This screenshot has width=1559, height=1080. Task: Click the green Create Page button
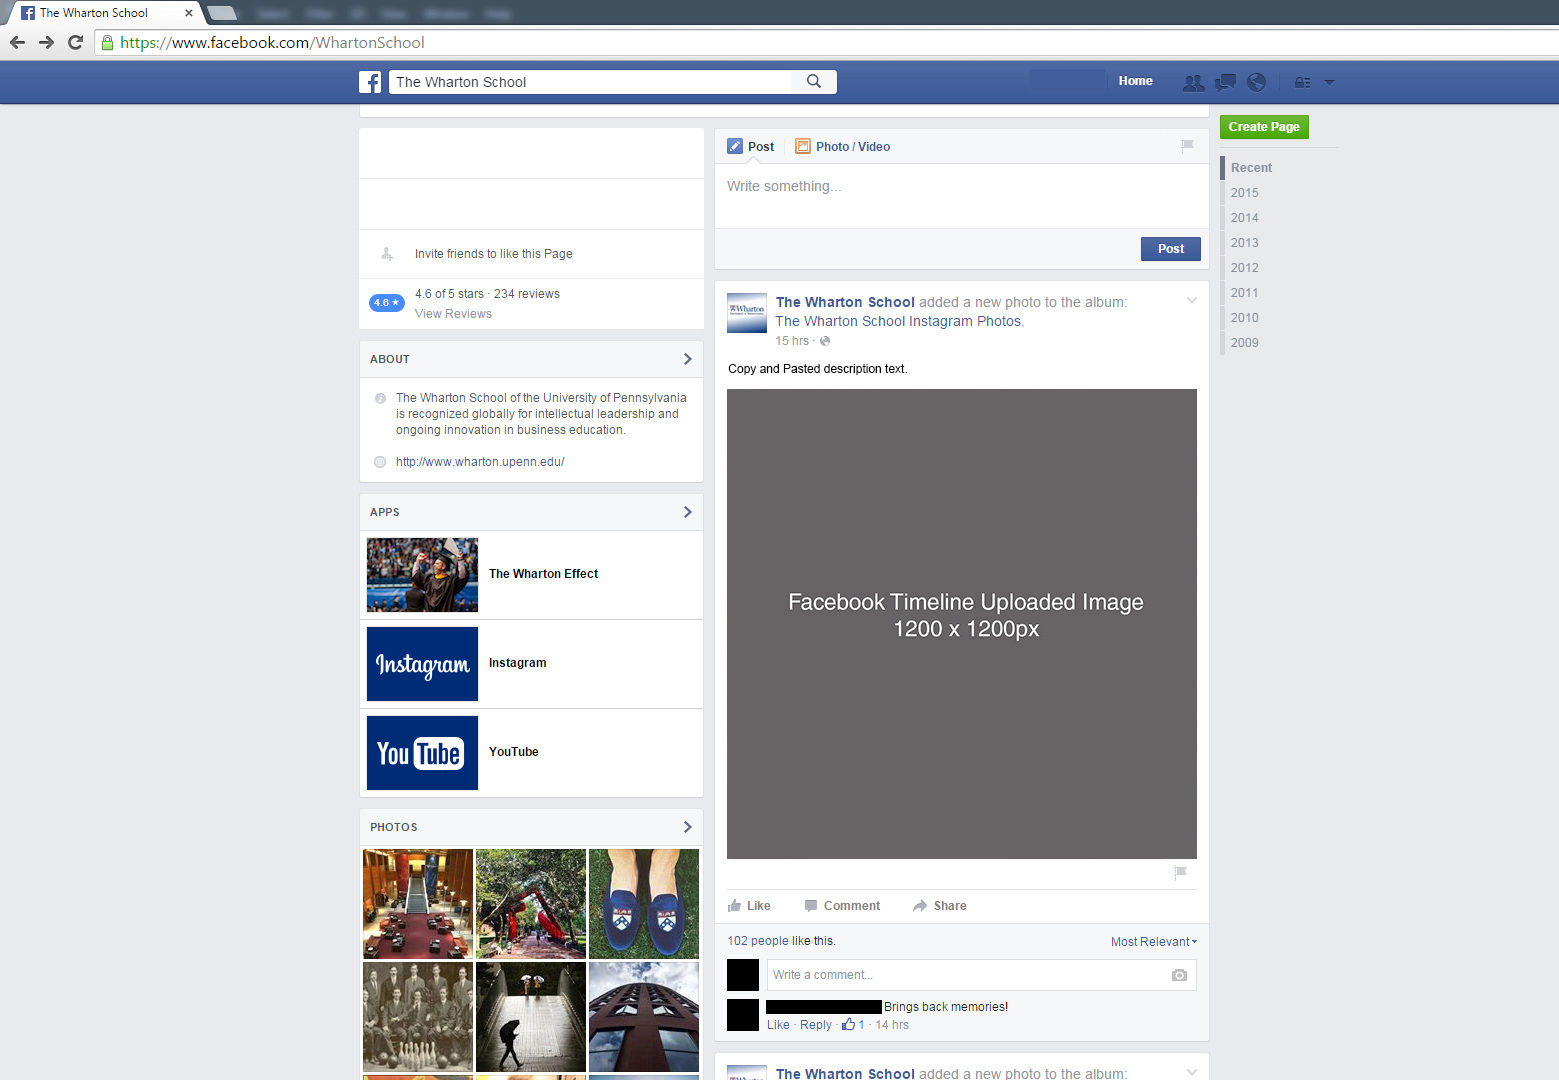[1264, 127]
